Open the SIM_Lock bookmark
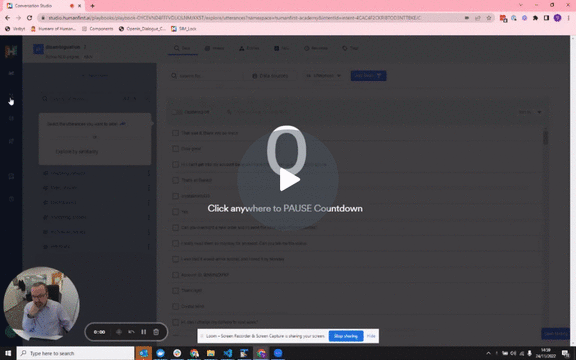 (184, 28)
